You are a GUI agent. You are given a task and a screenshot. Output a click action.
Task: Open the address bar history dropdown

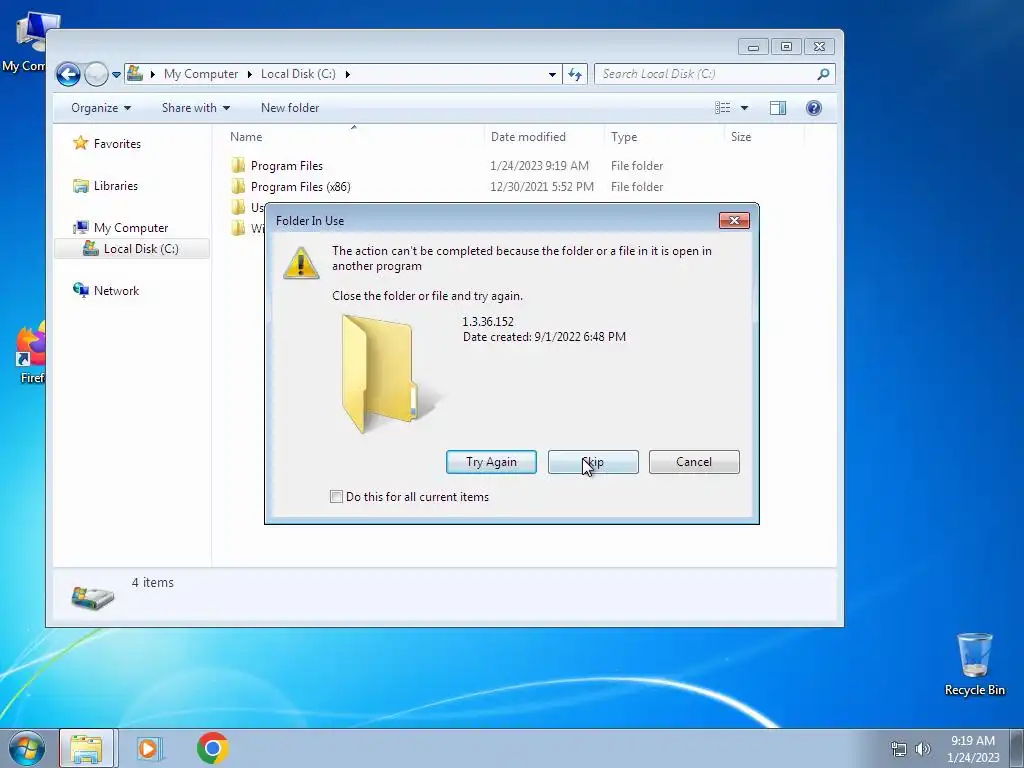point(552,74)
